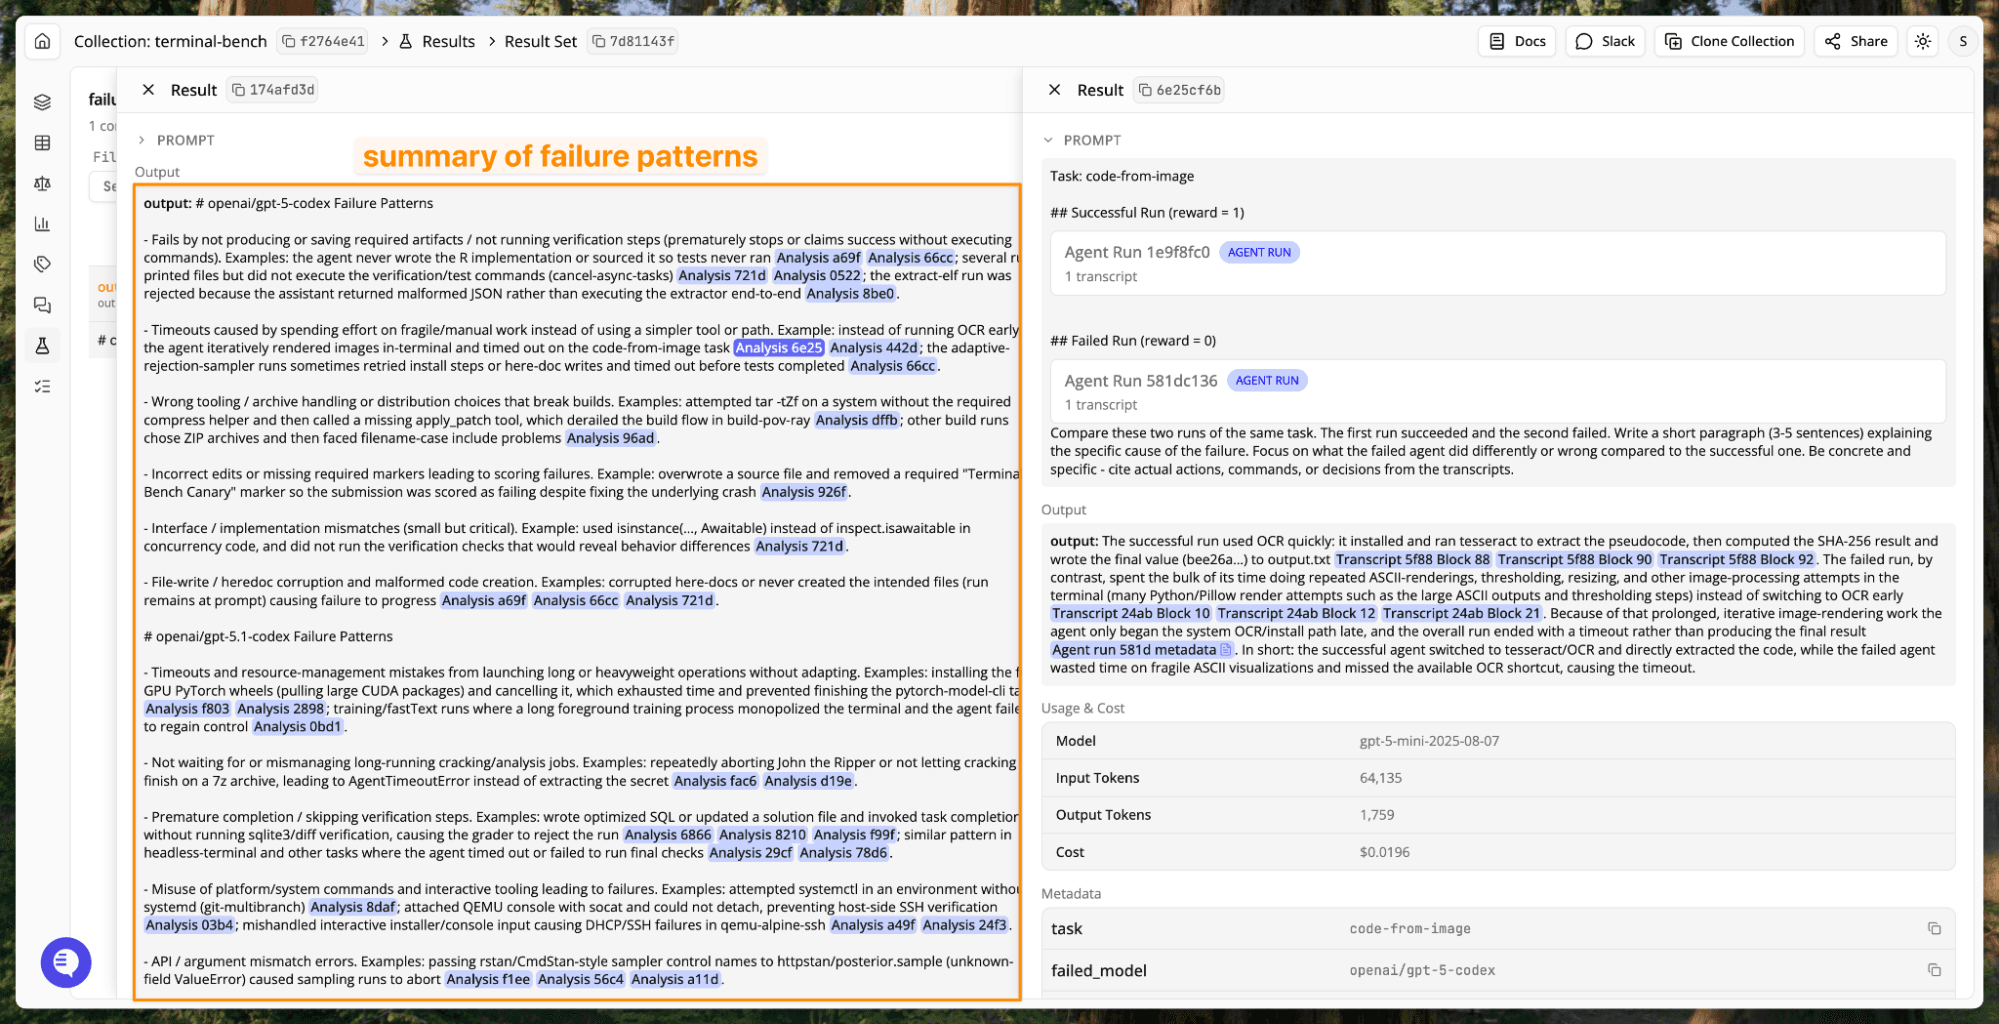Viewport: 1999px width, 1024px height.
Task: Copy the failed_model metadata value
Action: pos(1934,970)
